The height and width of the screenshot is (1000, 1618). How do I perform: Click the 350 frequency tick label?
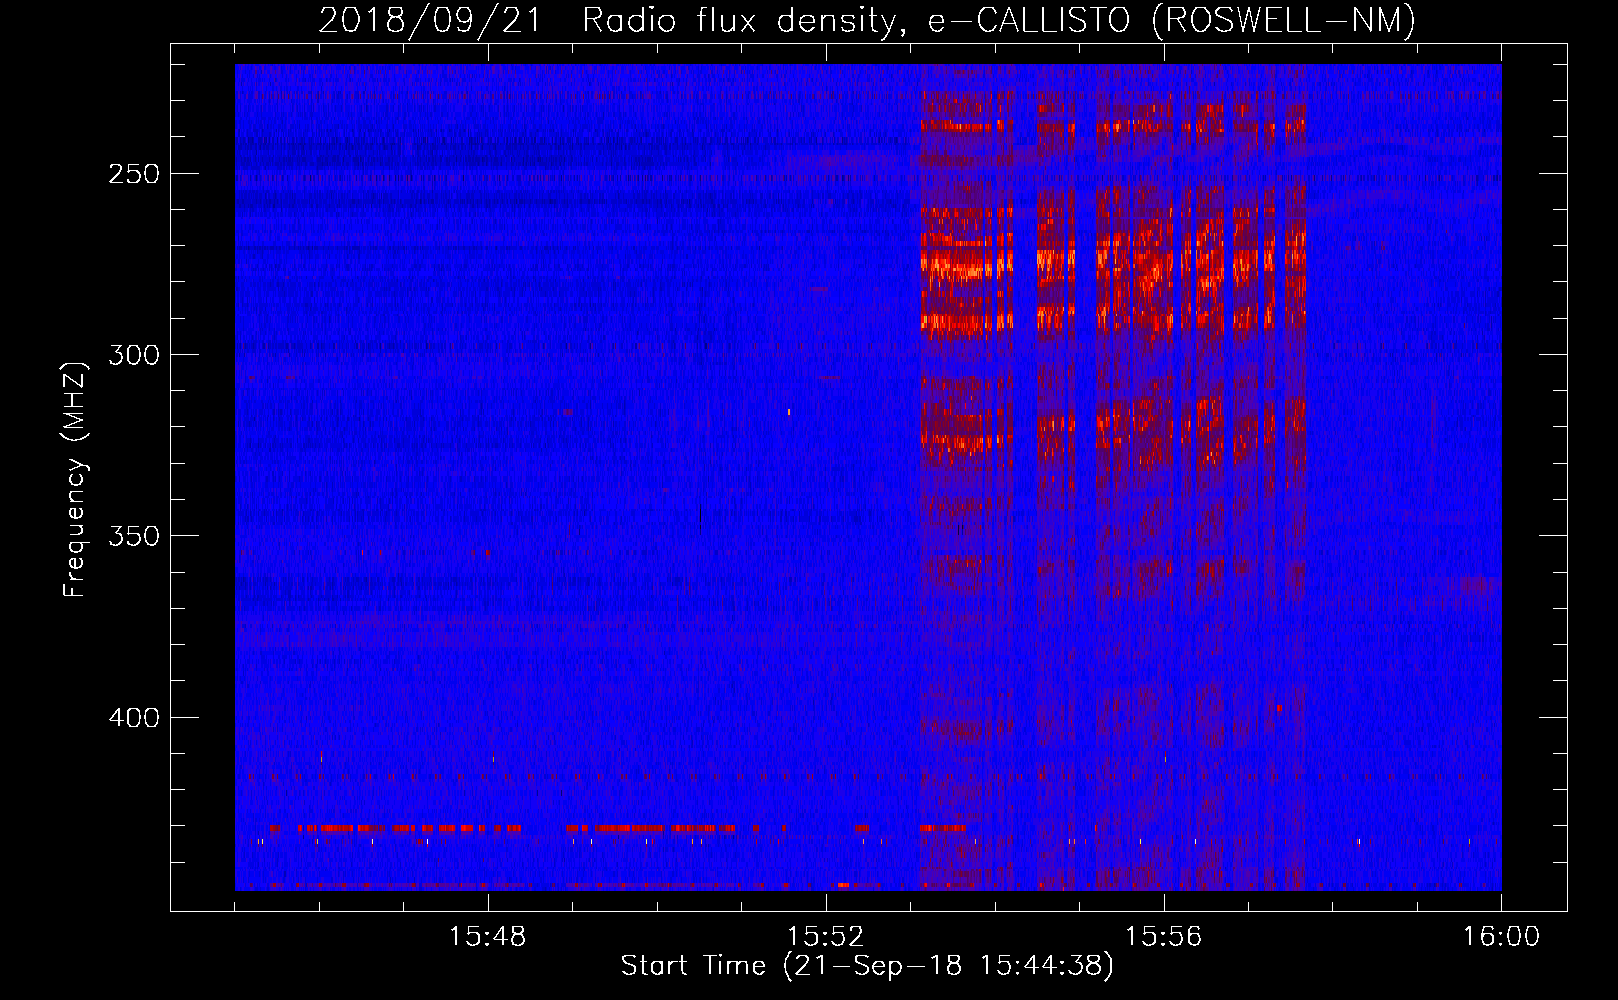134,536
